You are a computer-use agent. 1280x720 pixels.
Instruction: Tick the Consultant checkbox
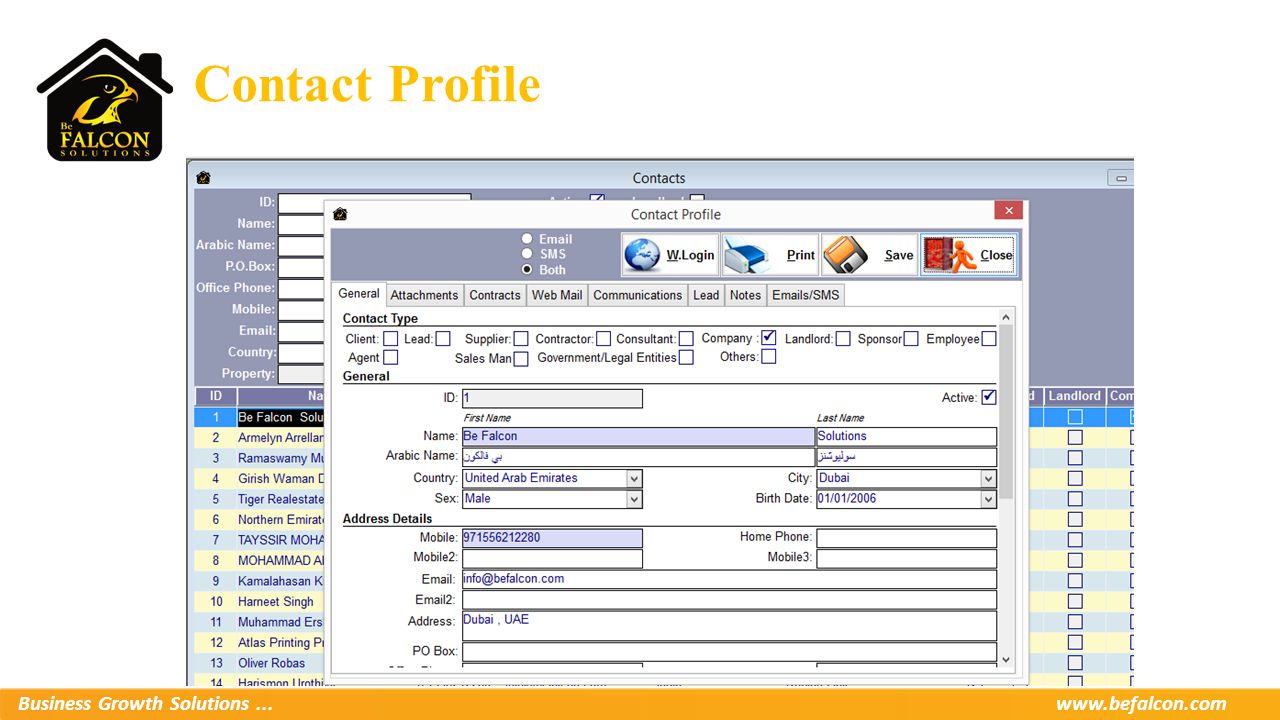686,339
